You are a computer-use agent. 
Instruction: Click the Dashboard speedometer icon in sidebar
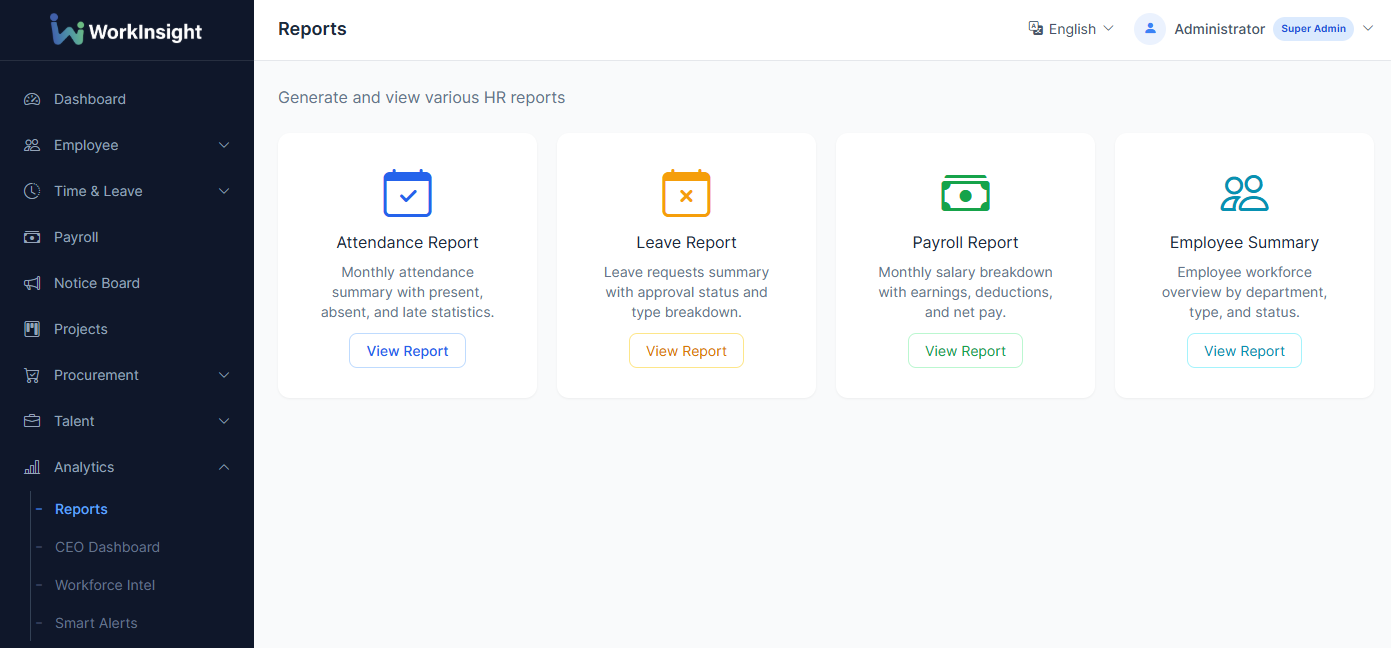[32, 99]
